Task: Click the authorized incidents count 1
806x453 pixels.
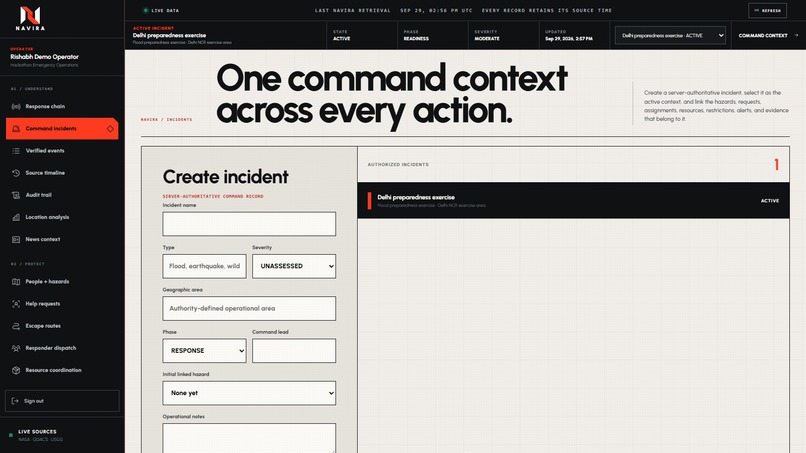Action: point(776,165)
